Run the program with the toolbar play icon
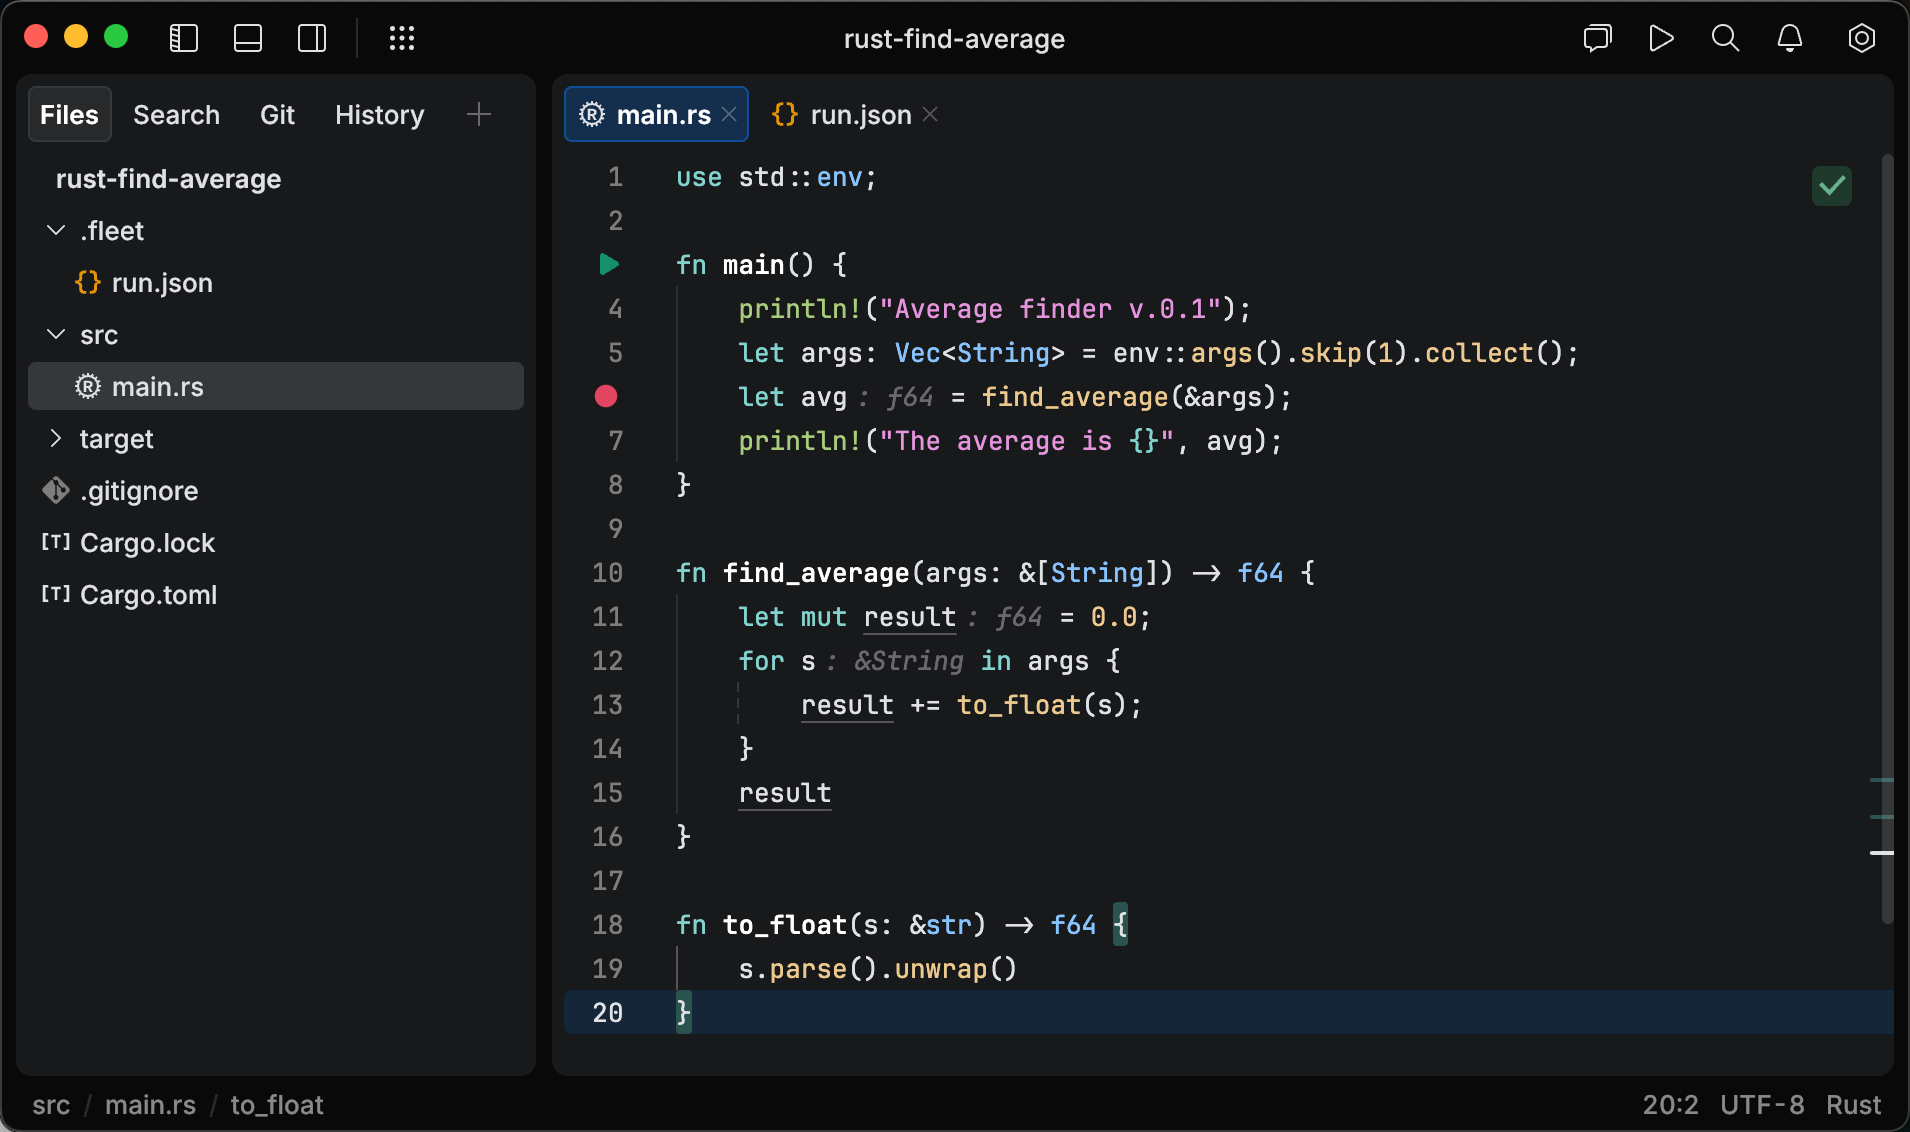 (1661, 38)
